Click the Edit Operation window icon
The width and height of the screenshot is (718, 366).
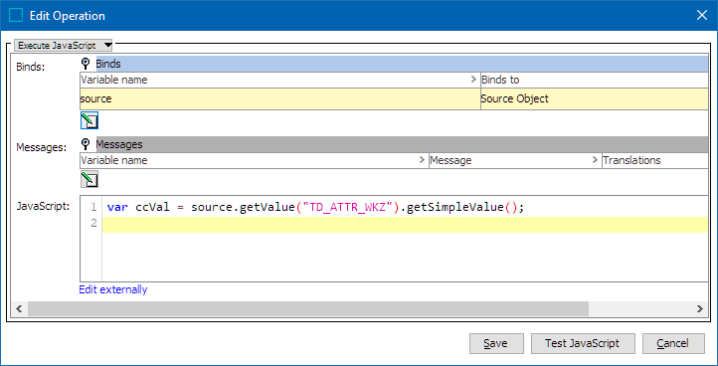pos(16,16)
